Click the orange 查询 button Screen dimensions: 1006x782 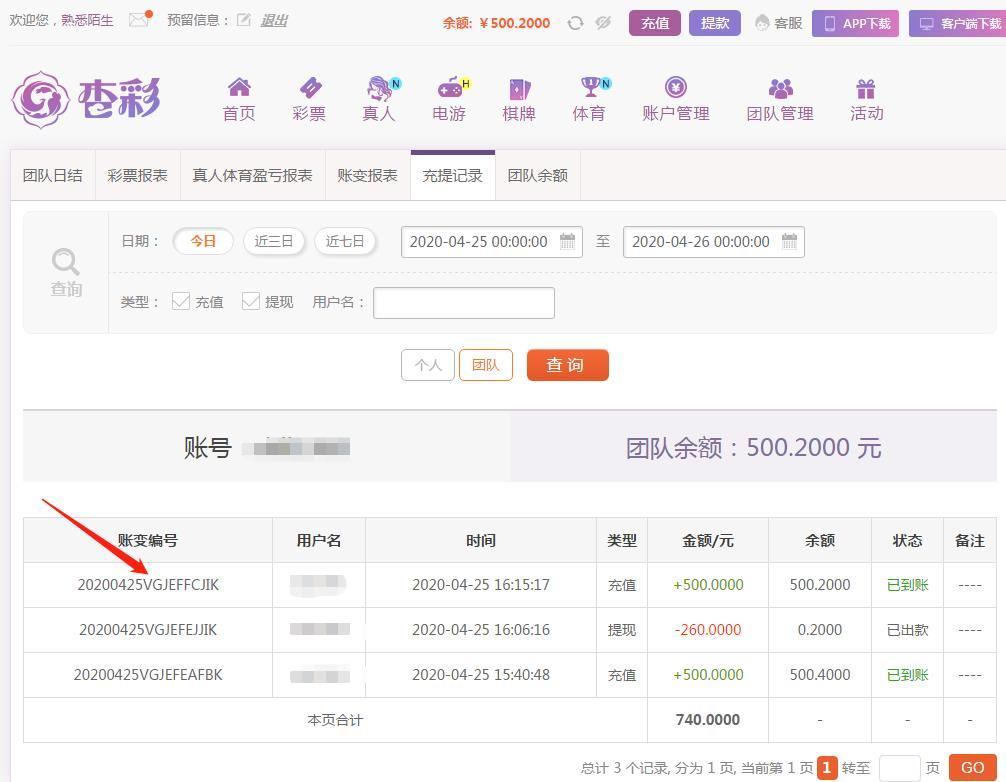(x=567, y=365)
